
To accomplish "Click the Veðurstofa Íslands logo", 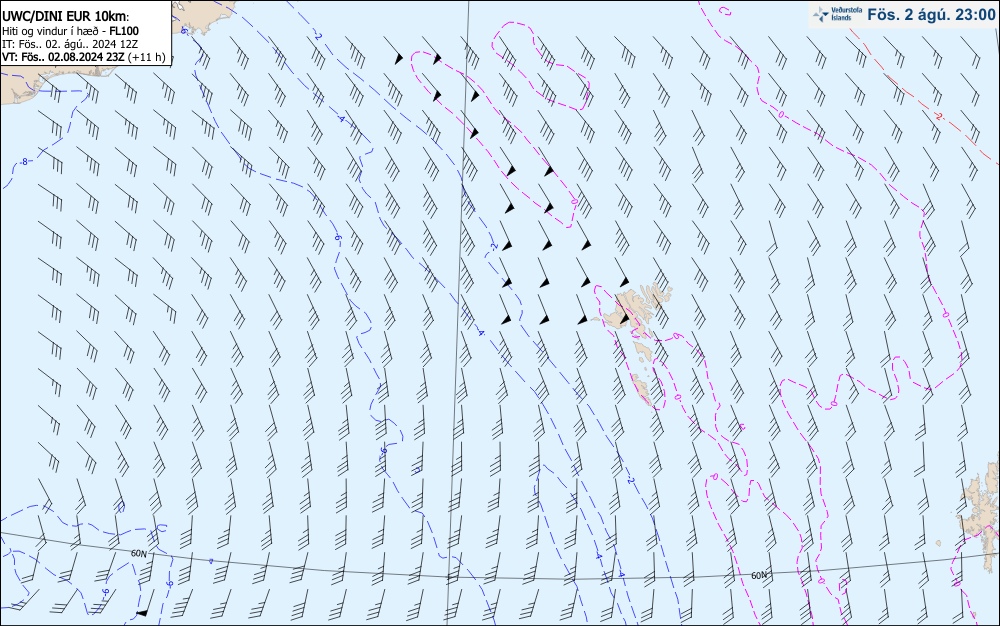I will coord(837,14).
